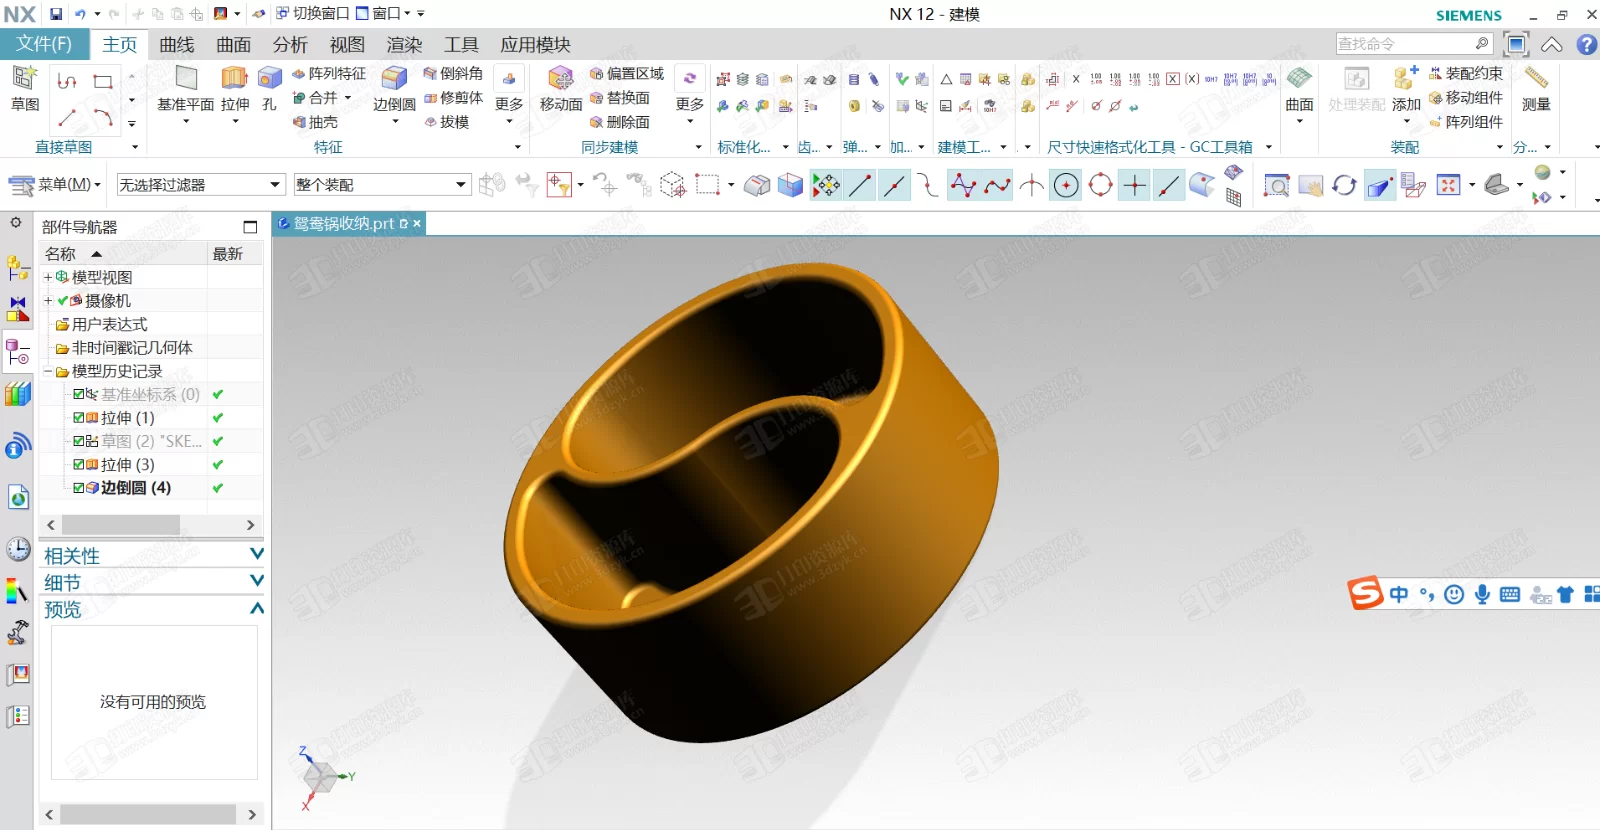Image resolution: width=1600 pixels, height=830 pixels.
Task: Click the Chamfer (倒斜角) tool
Action: click(453, 74)
